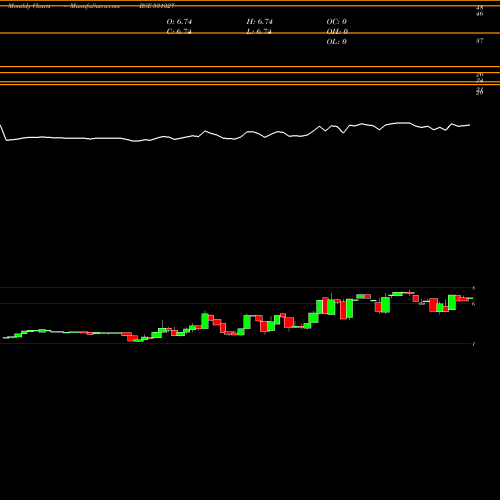Click the 'OH: 0' reading
Screen dimensions: 500x500
337,32
